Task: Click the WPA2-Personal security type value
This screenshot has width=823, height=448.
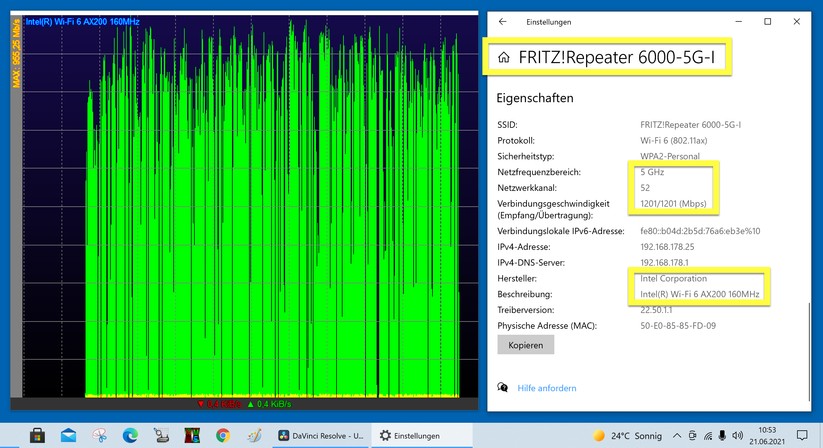Action: point(670,156)
